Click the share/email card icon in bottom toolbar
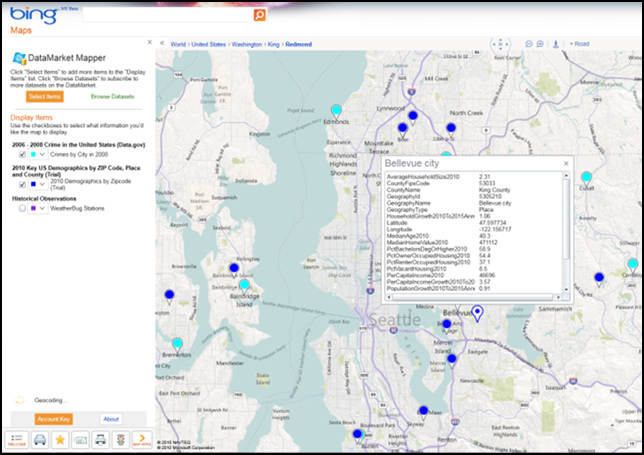 coord(80,440)
